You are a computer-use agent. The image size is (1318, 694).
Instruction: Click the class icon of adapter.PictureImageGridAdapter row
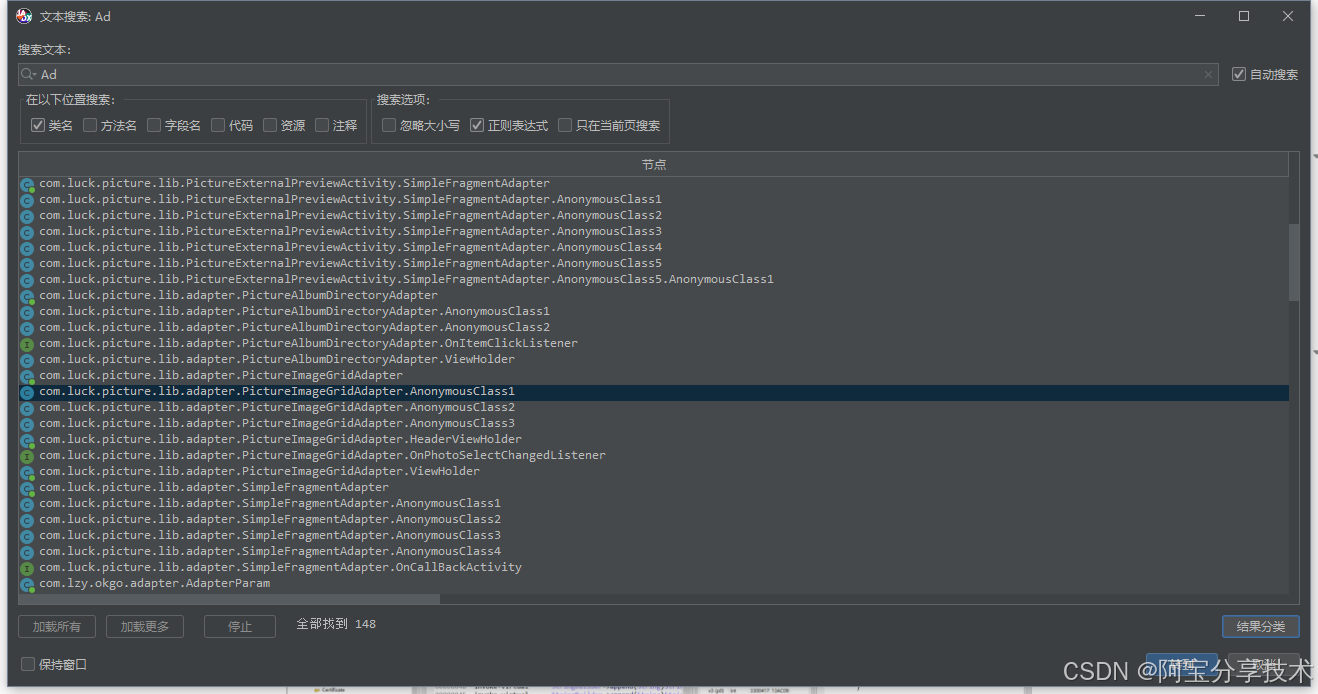click(x=28, y=376)
